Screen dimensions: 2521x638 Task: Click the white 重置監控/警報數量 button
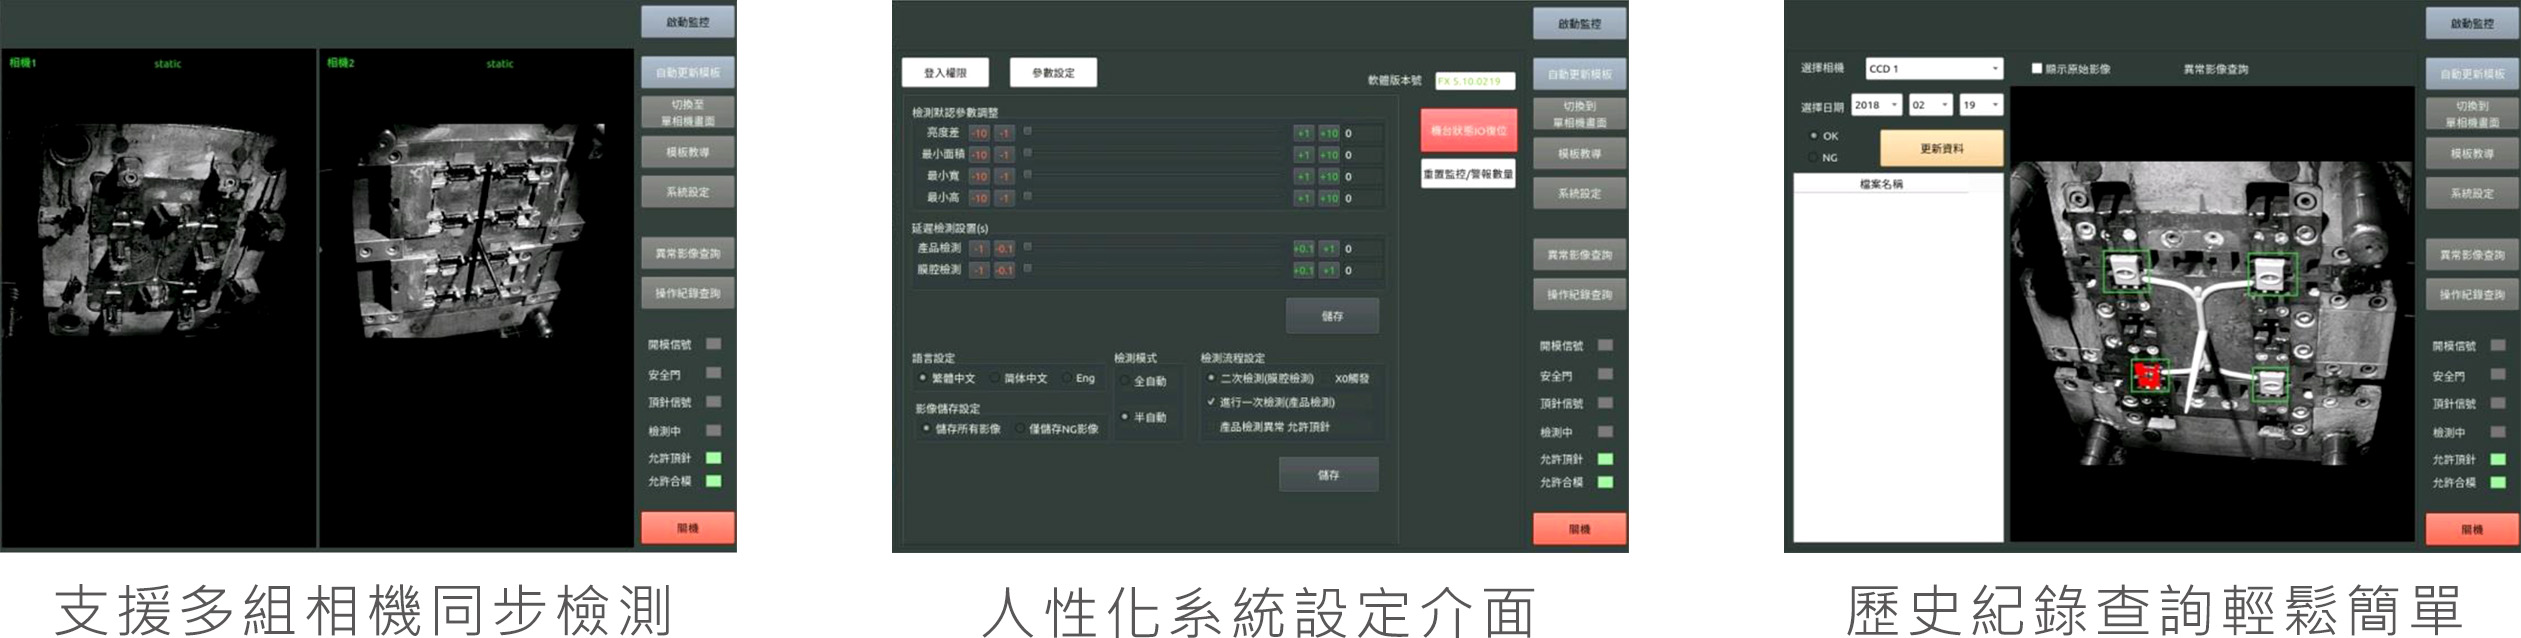pos(1468,174)
